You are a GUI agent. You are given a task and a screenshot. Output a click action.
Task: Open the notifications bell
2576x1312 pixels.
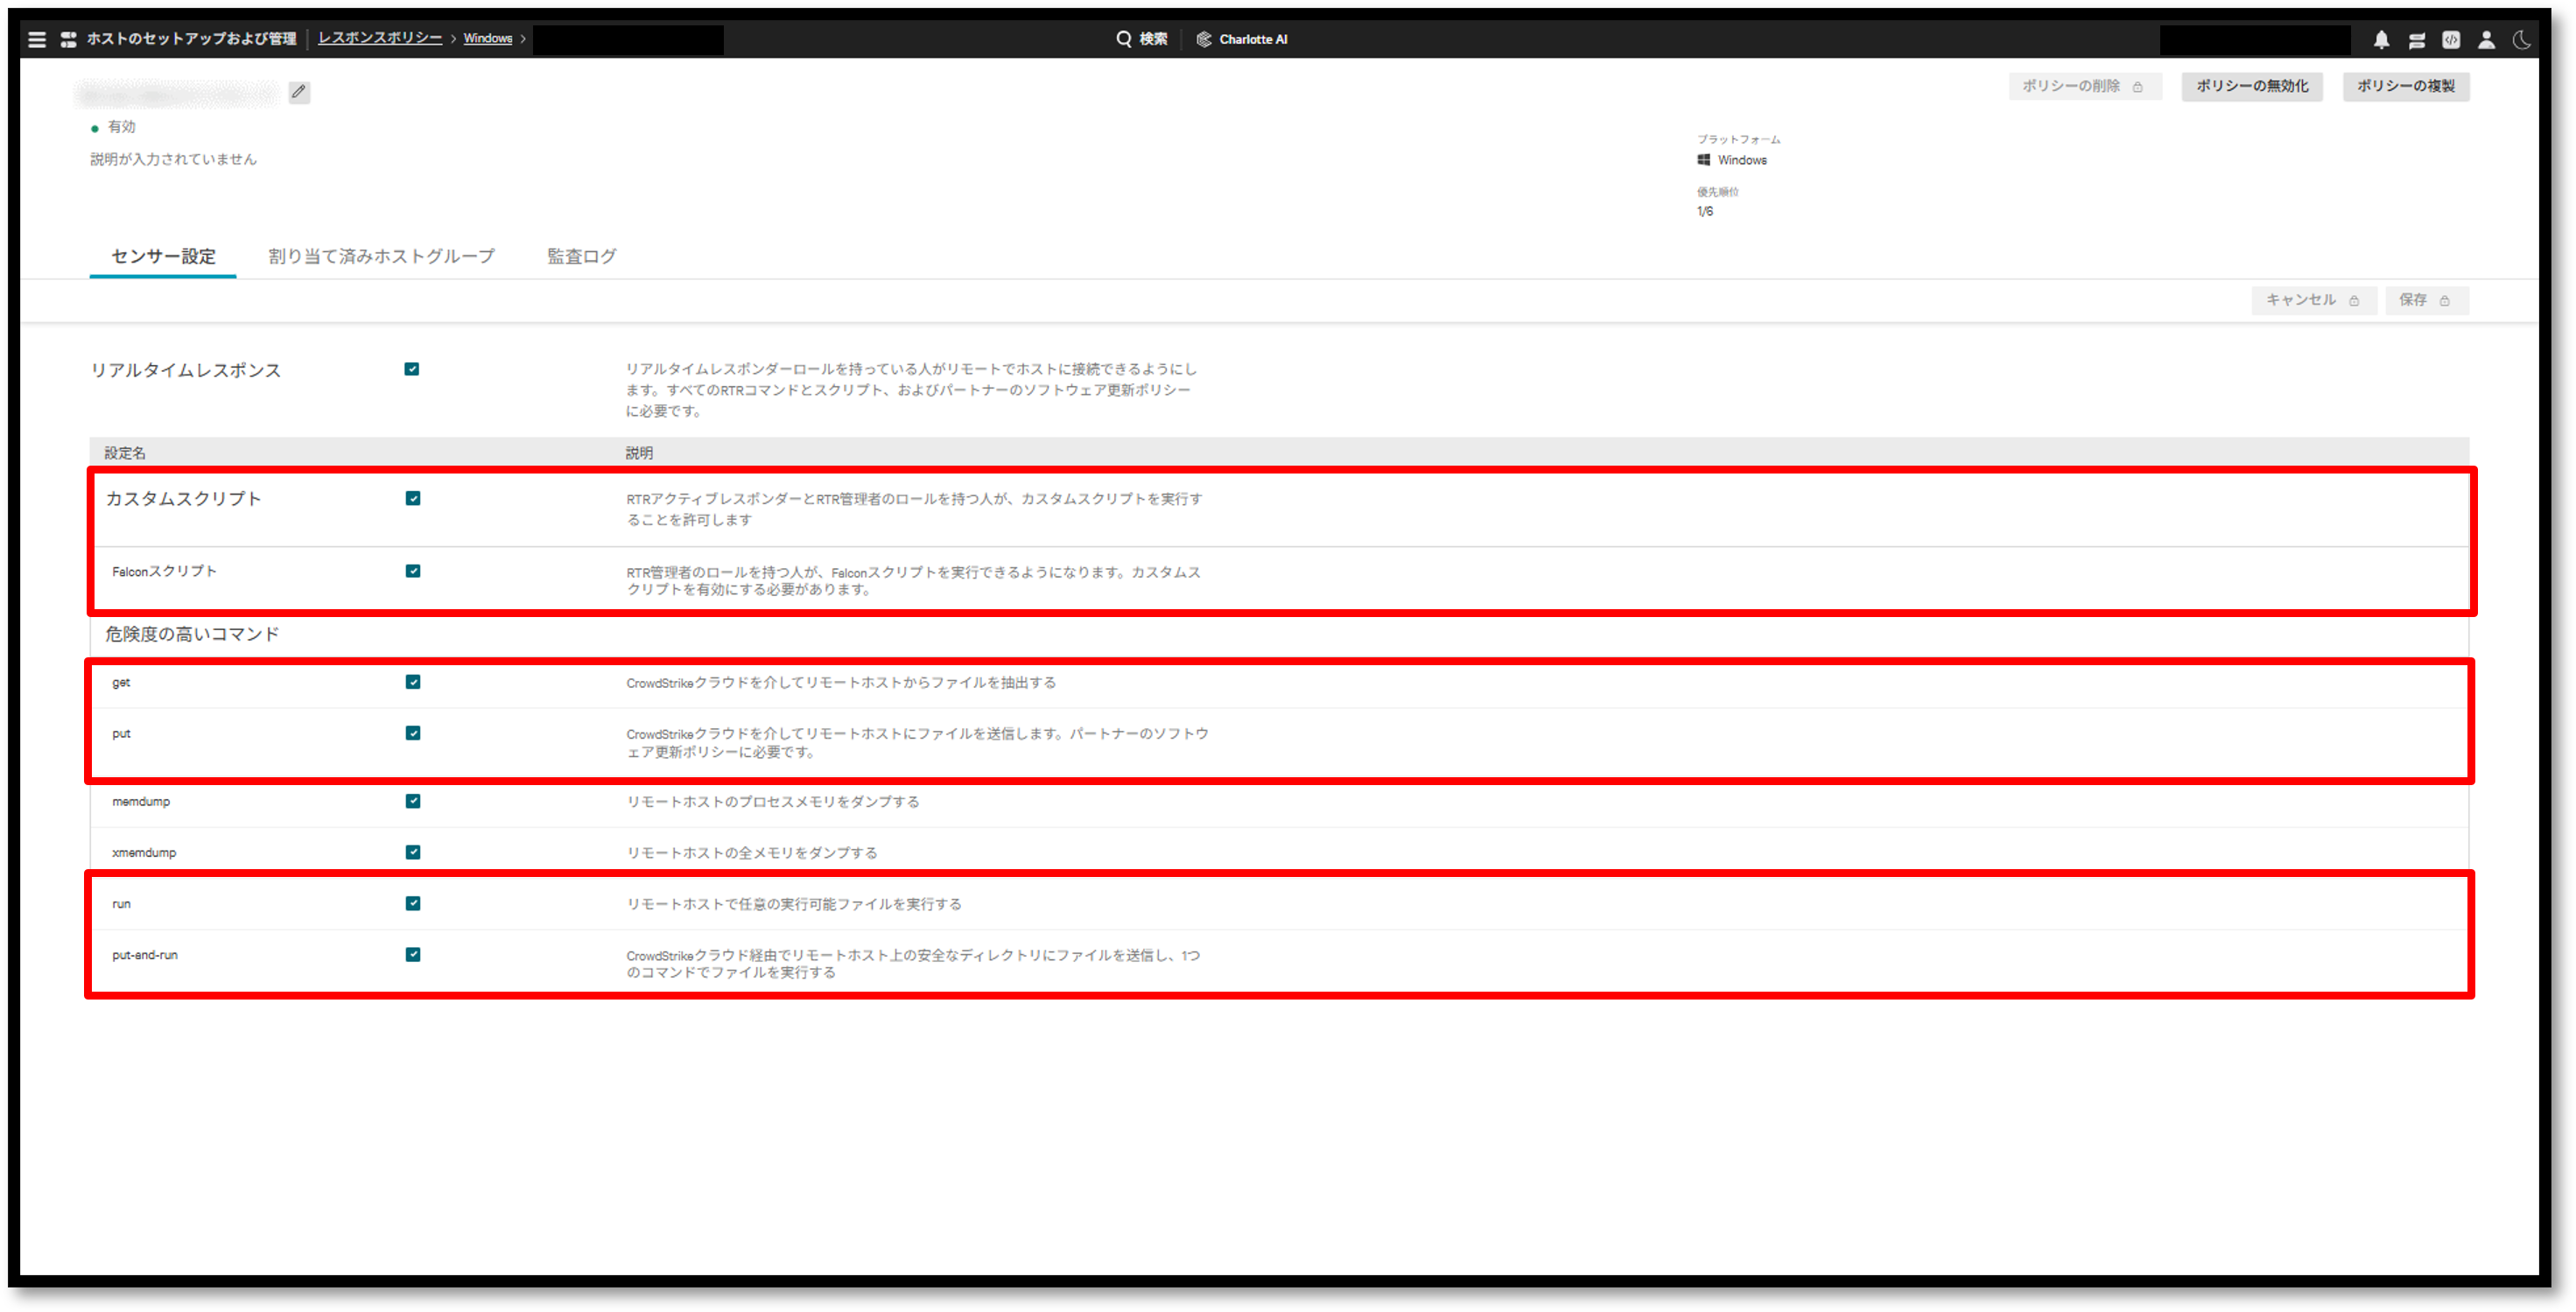click(x=2381, y=40)
